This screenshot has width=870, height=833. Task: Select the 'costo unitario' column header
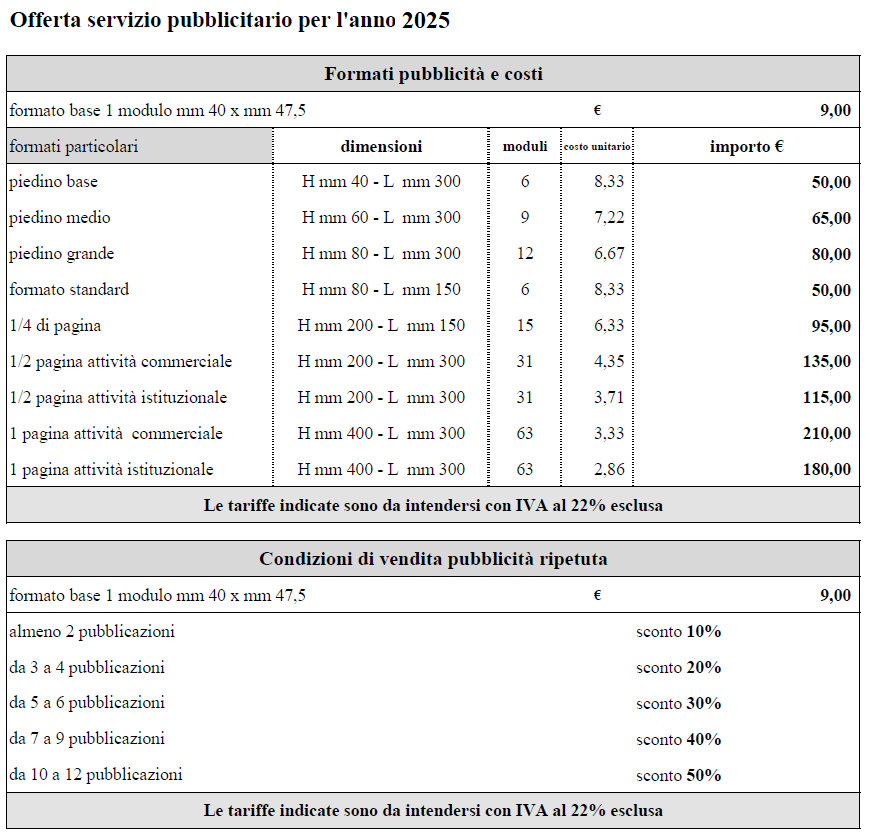click(x=597, y=147)
